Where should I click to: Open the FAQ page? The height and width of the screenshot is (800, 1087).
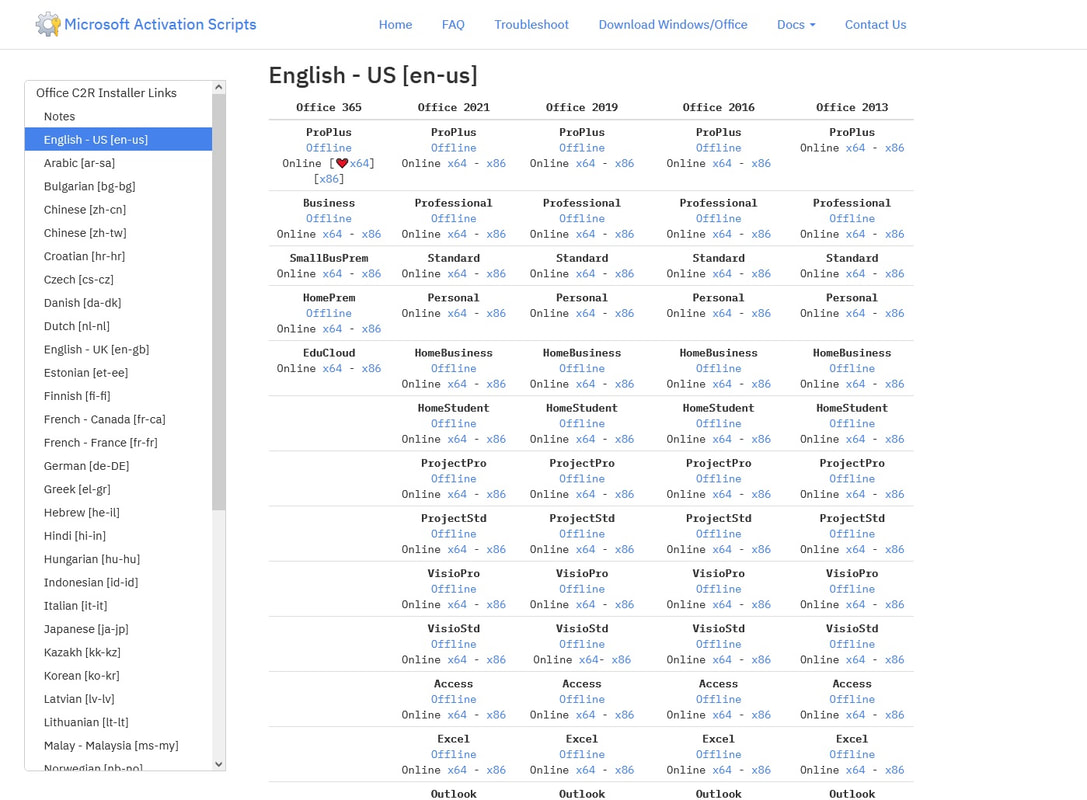pyautogui.click(x=453, y=24)
